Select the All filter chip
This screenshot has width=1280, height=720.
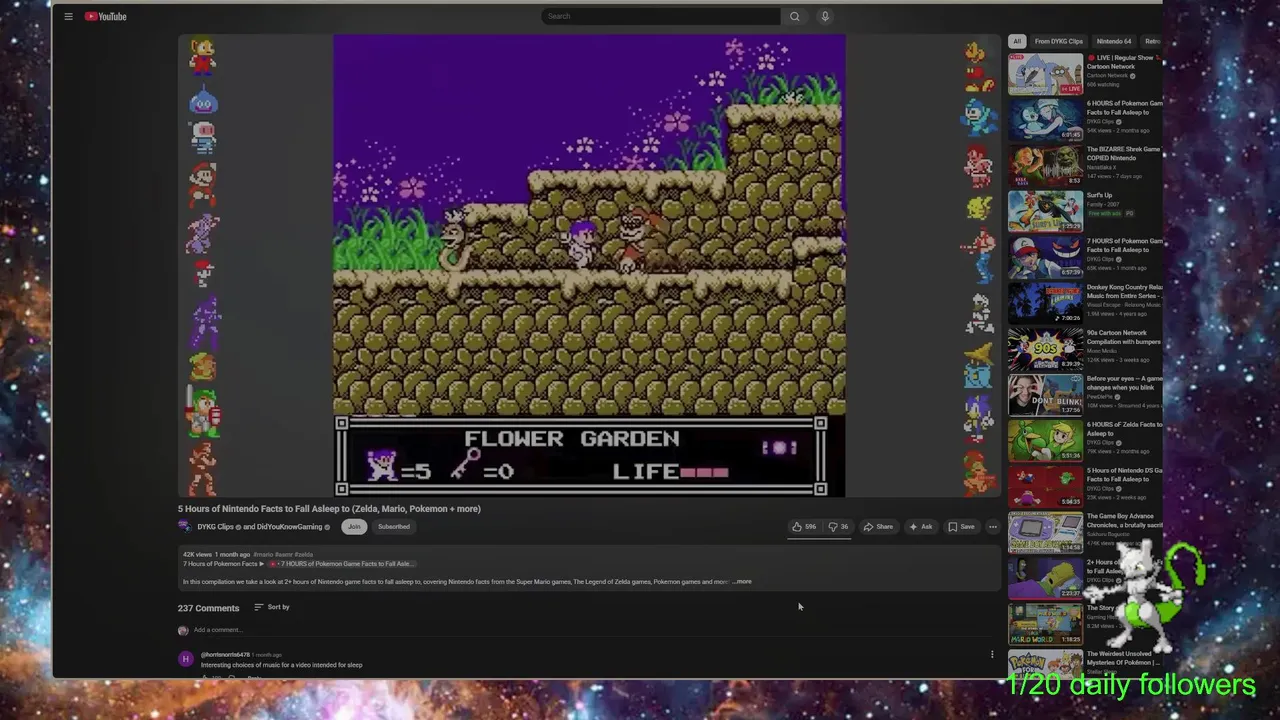point(1017,41)
